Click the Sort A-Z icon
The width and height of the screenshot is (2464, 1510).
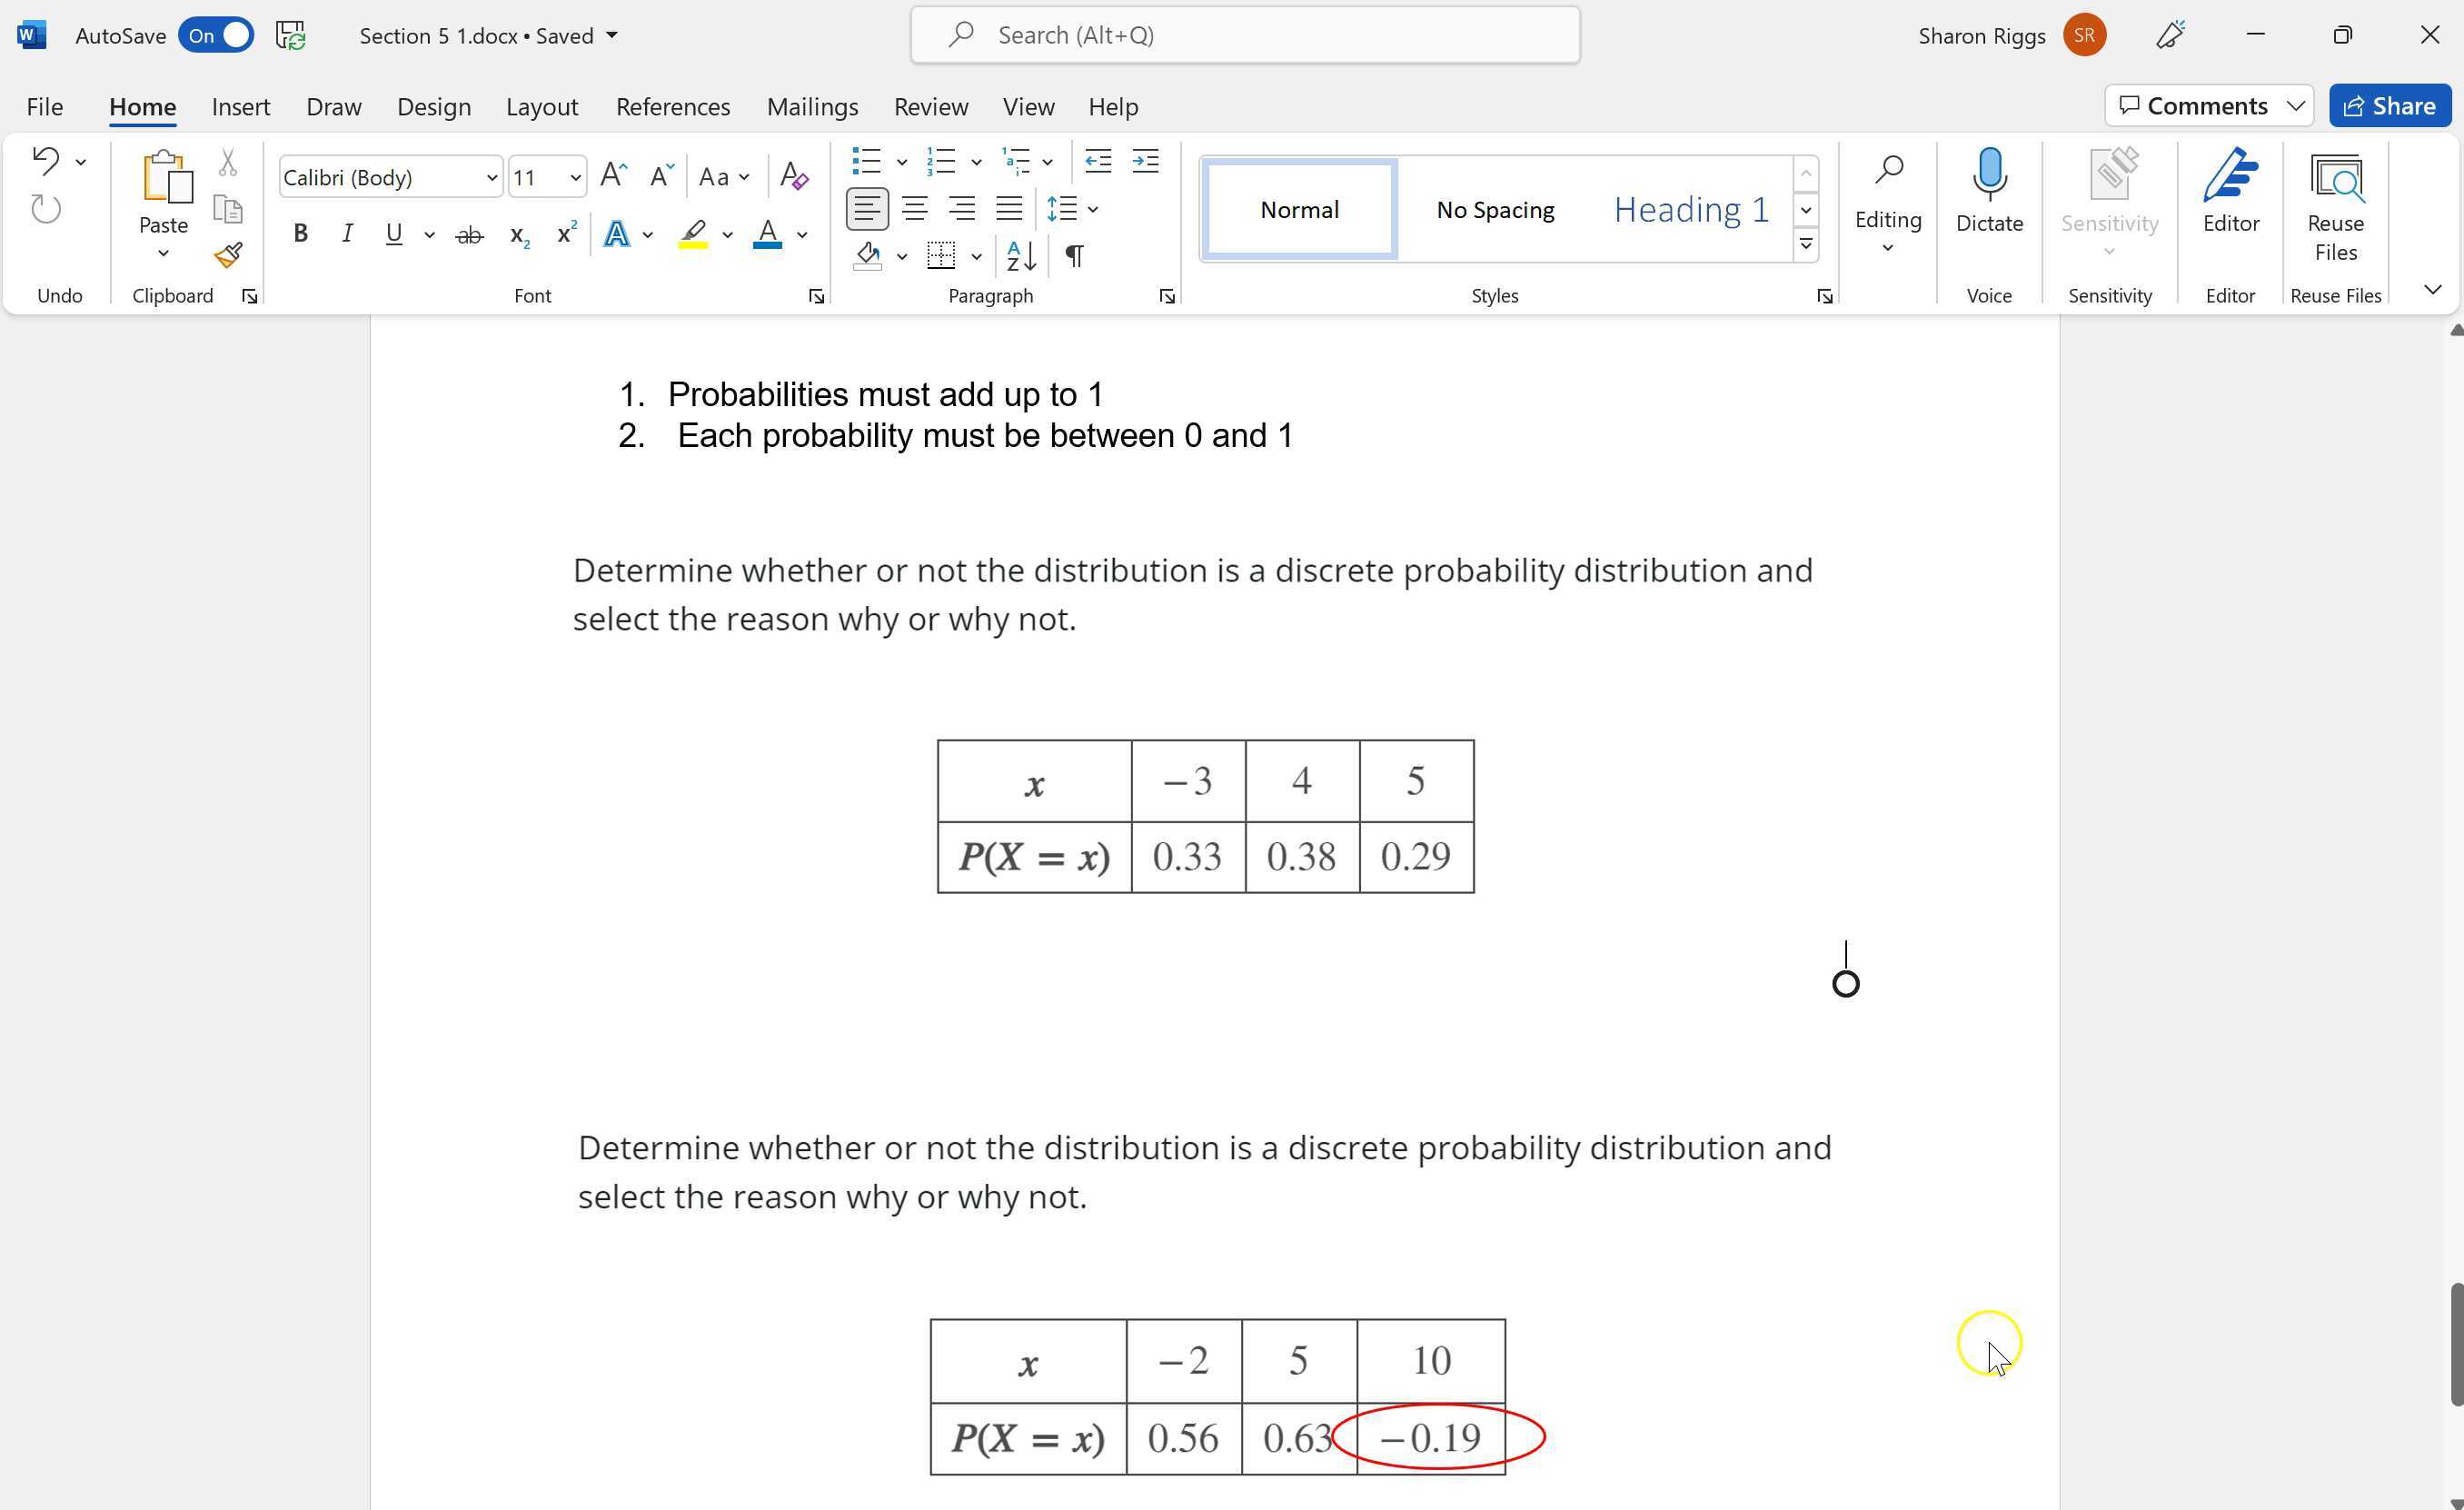[1021, 256]
